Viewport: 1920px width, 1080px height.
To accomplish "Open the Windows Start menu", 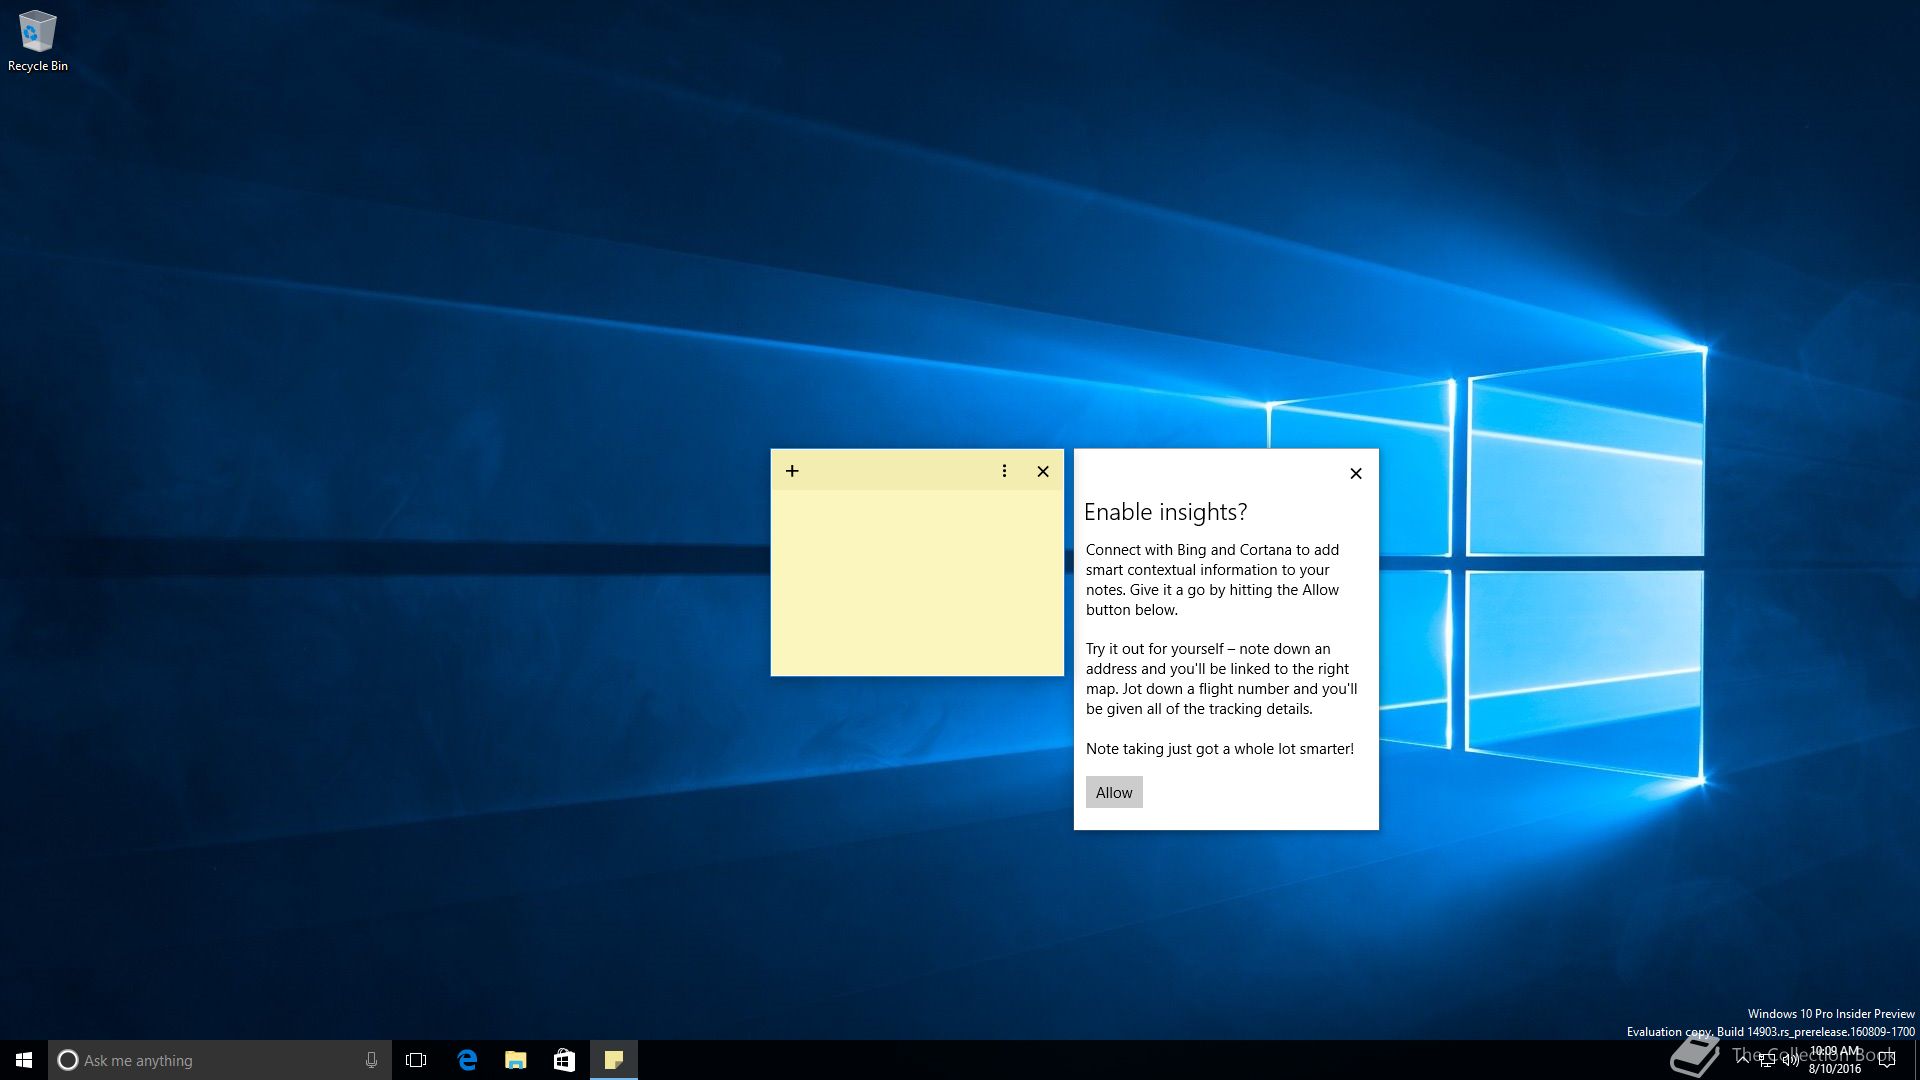I will point(24,1060).
